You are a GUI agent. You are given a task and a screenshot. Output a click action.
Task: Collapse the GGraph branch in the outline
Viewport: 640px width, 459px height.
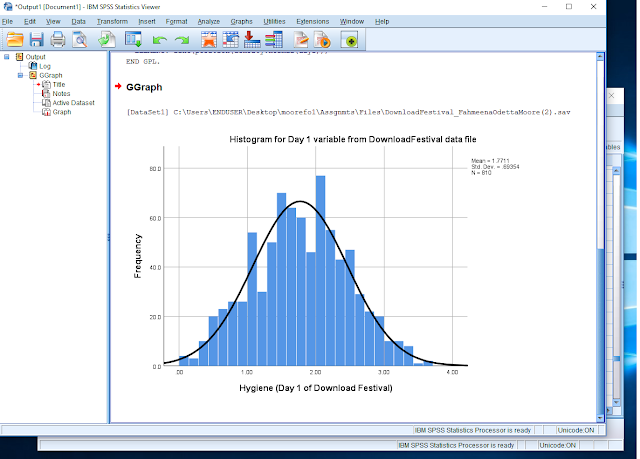[20, 75]
